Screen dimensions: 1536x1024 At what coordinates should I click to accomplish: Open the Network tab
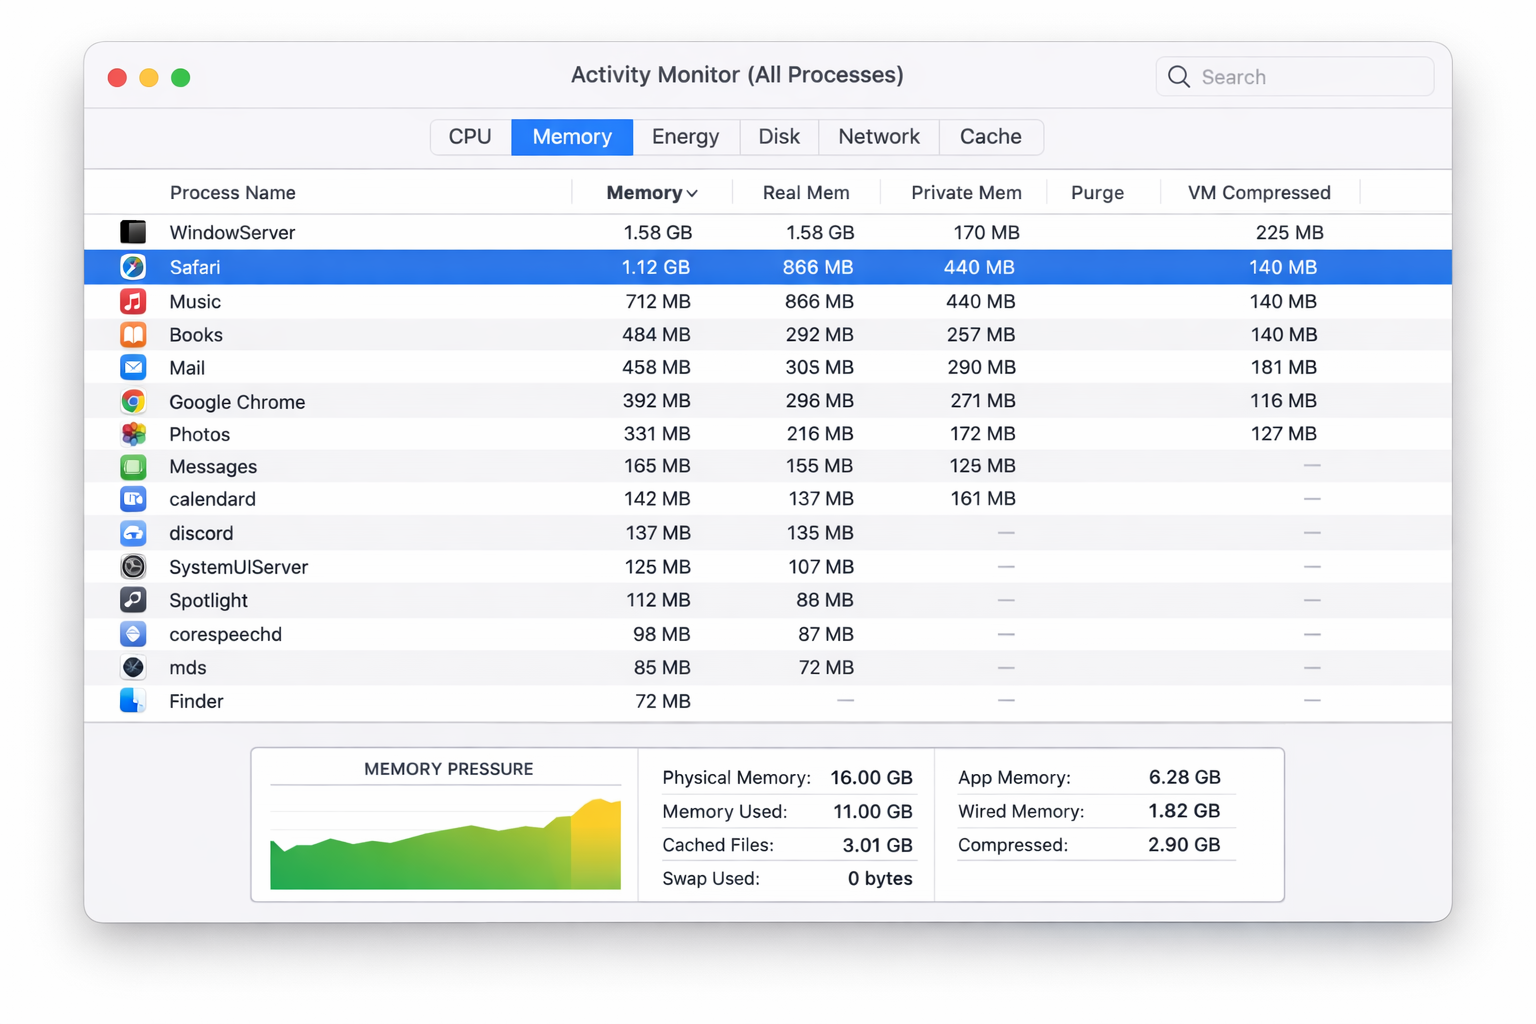coord(879,137)
